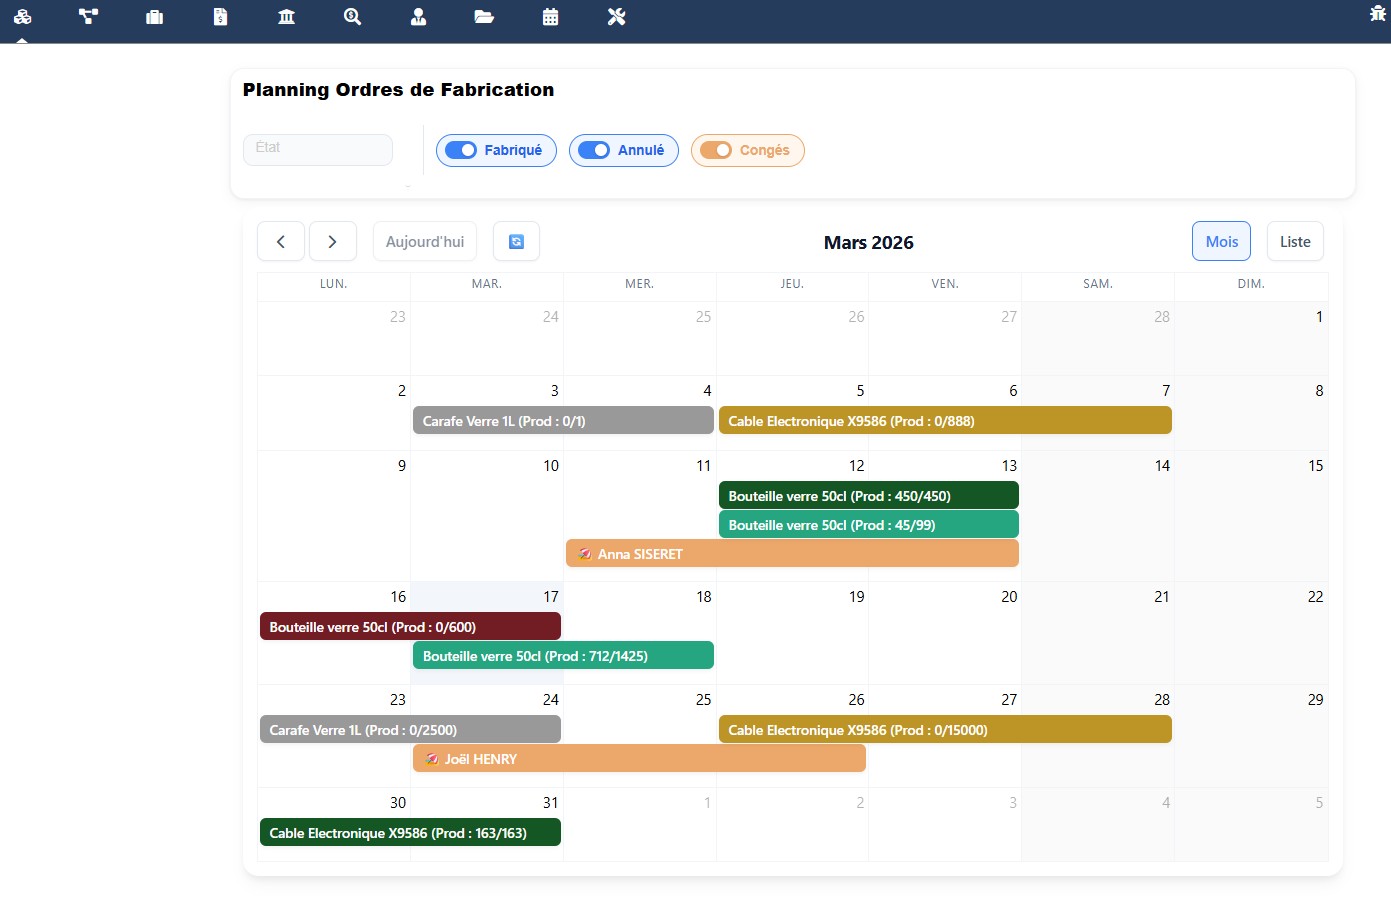Open the État filter dropdown
Screen dimensions: 1391x901
(x=318, y=150)
